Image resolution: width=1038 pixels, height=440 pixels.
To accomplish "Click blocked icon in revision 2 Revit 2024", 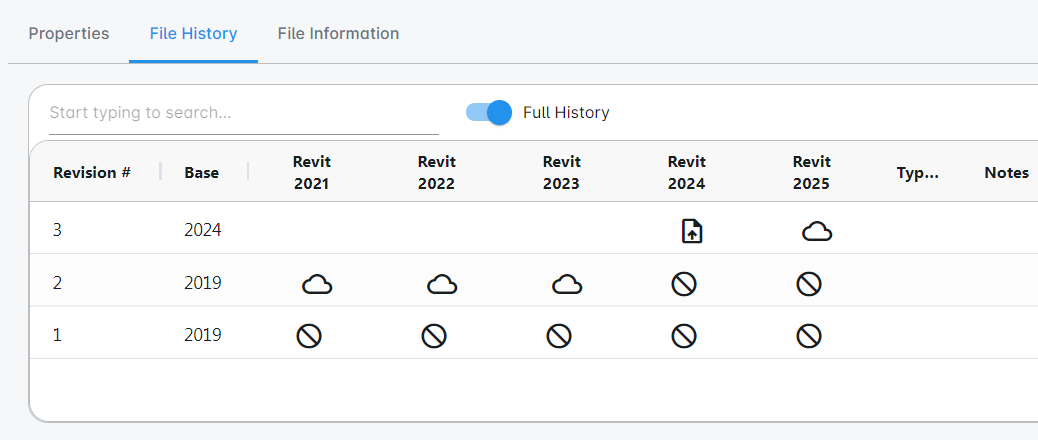I will 684,285.
